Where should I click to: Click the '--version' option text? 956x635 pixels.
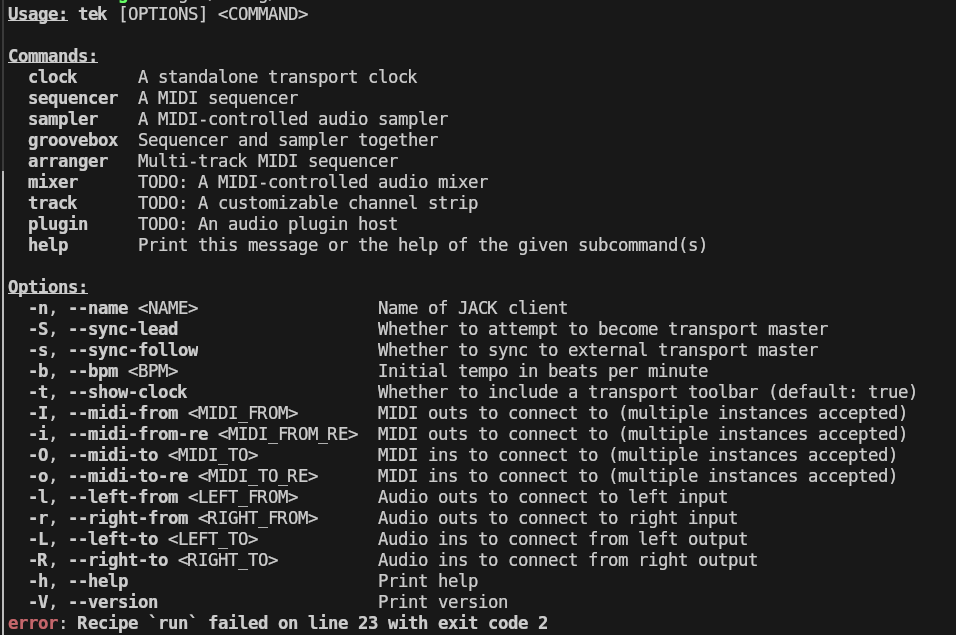113,603
